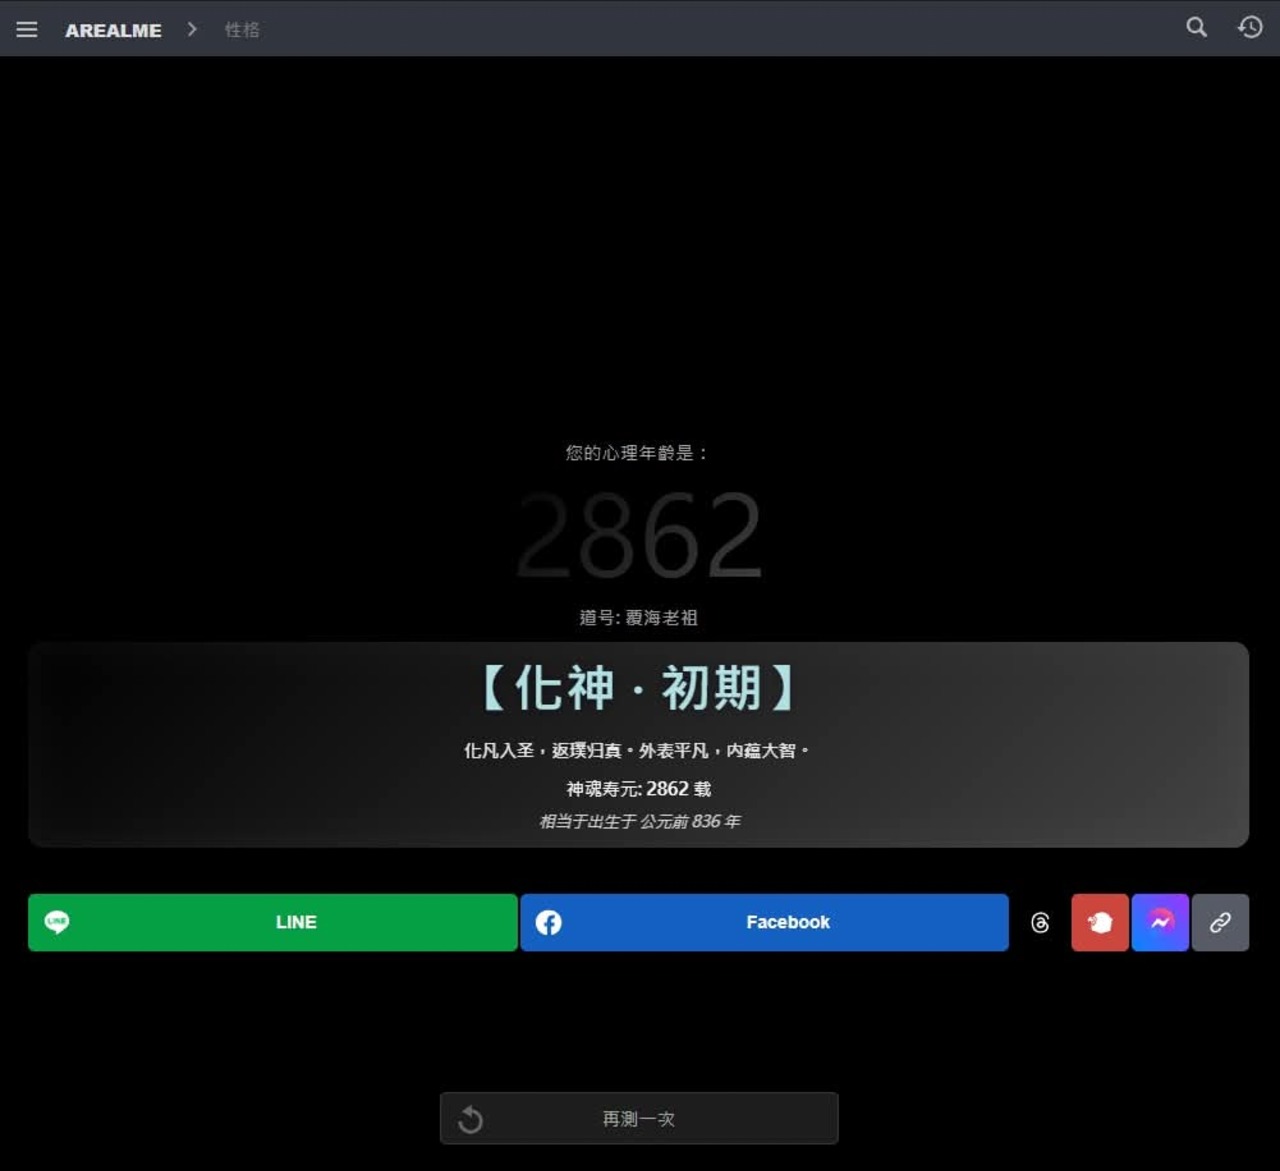Click the 道号: 覆海老祖 title text

(638, 617)
